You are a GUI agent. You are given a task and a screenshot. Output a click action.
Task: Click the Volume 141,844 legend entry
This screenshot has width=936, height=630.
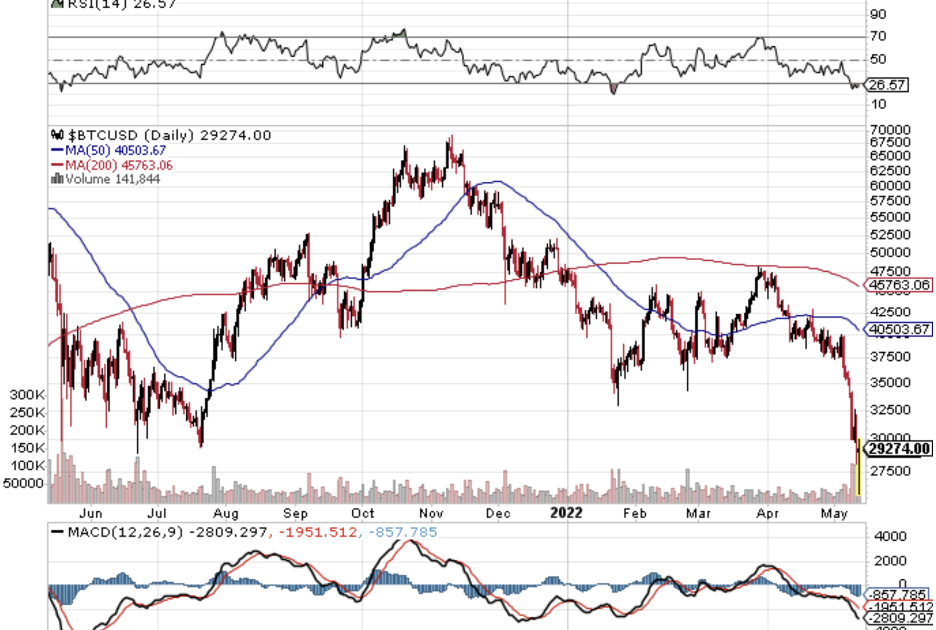coord(104,179)
